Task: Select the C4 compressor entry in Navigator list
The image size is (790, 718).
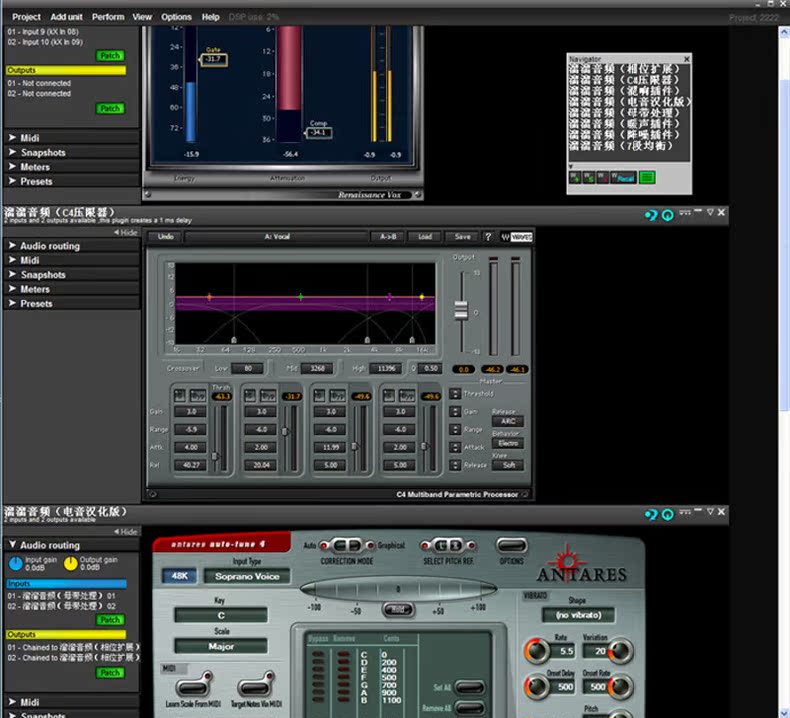Action: pyautogui.click(x=629, y=80)
